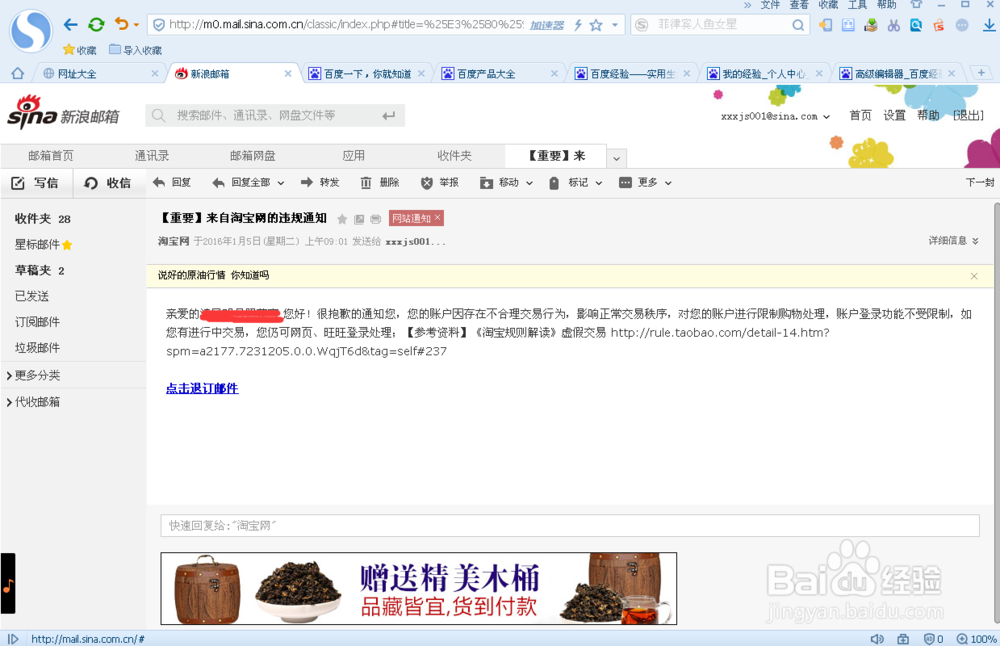Image resolution: width=1000 pixels, height=646 pixels.
Task: Click the return arrow in the mail search box
Action: [x=388, y=115]
